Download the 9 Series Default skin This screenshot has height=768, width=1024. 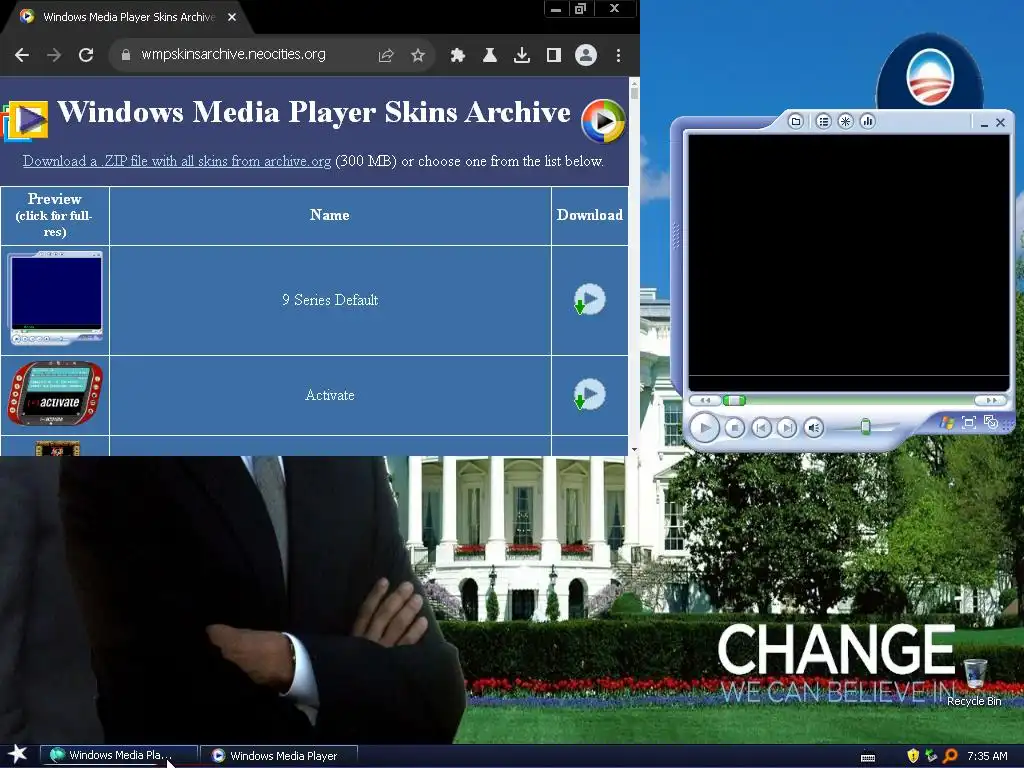click(590, 299)
